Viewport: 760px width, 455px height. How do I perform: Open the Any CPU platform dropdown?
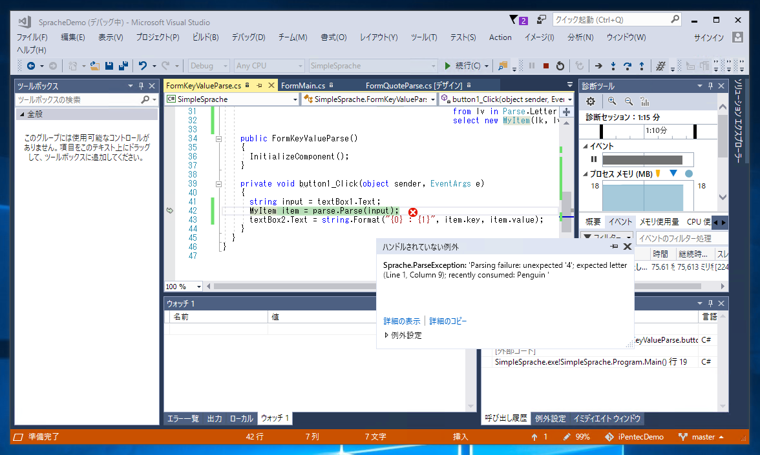tap(269, 65)
